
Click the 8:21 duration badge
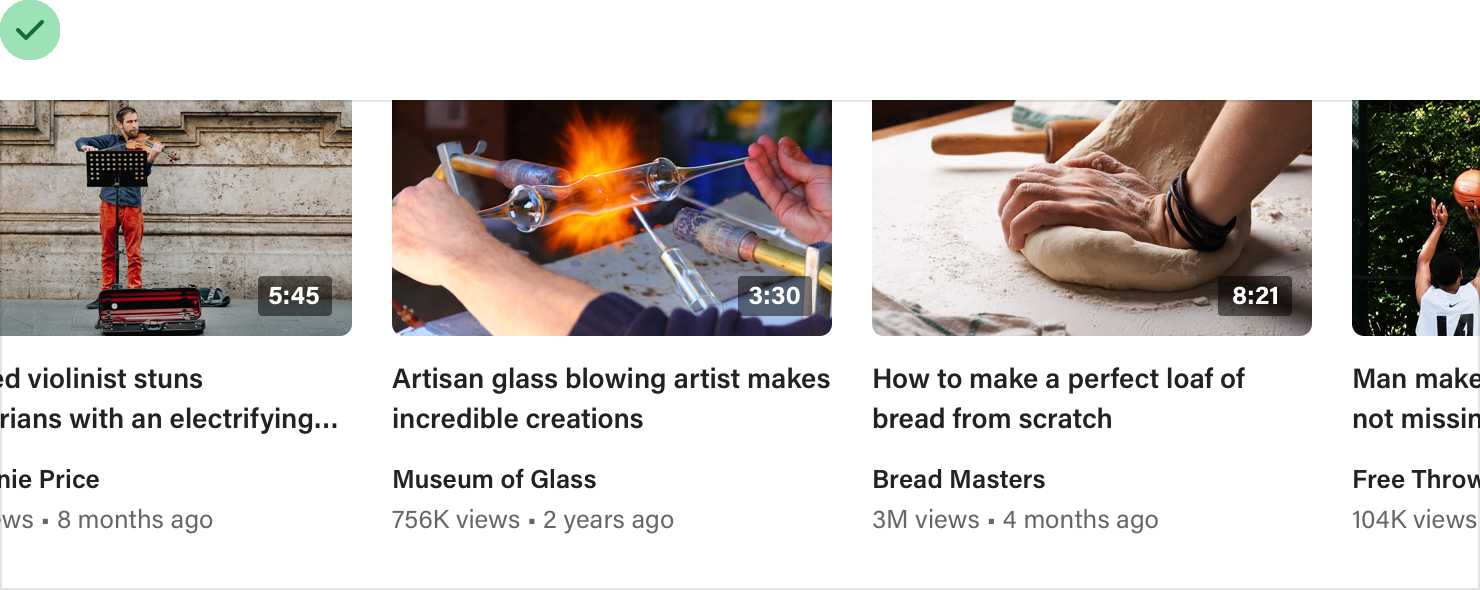pos(1255,296)
